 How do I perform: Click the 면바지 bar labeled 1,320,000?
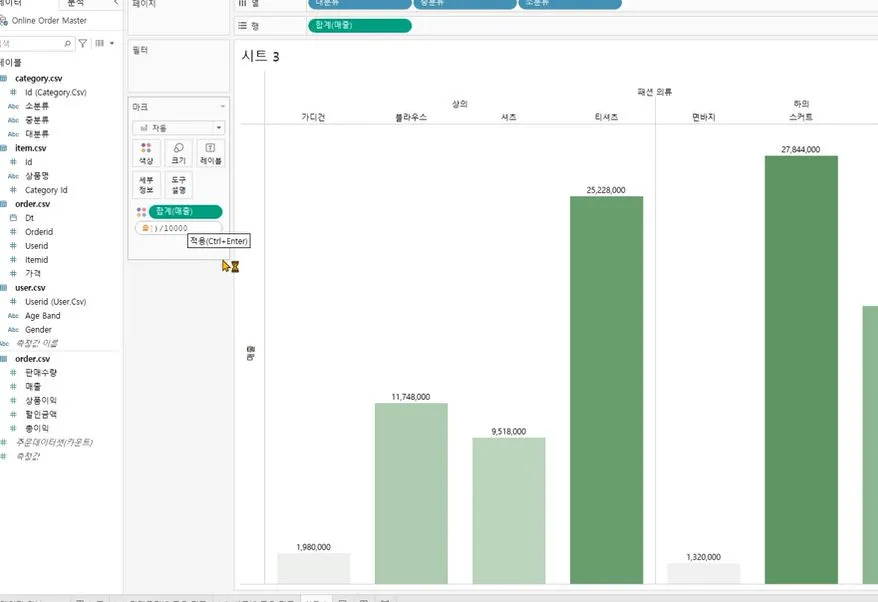pyautogui.click(x=704, y=573)
